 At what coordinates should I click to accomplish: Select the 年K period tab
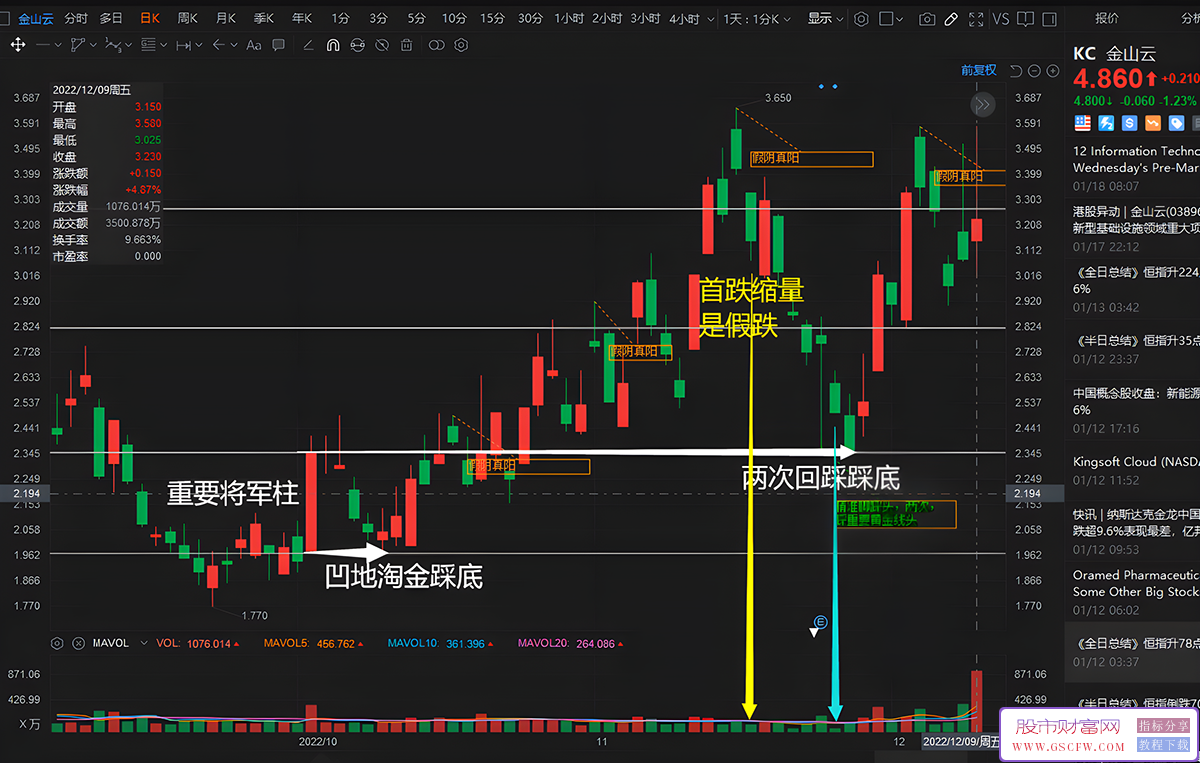coord(302,19)
